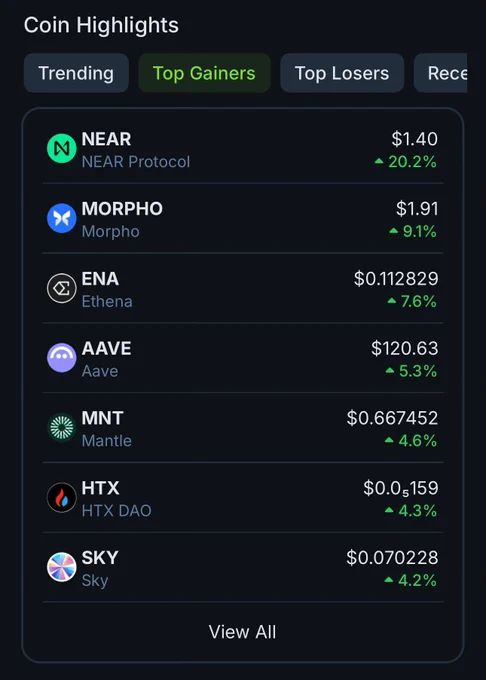Screen dimensions: 486x680
Task: Click the Morpho butterfly logo
Action: 62,218
